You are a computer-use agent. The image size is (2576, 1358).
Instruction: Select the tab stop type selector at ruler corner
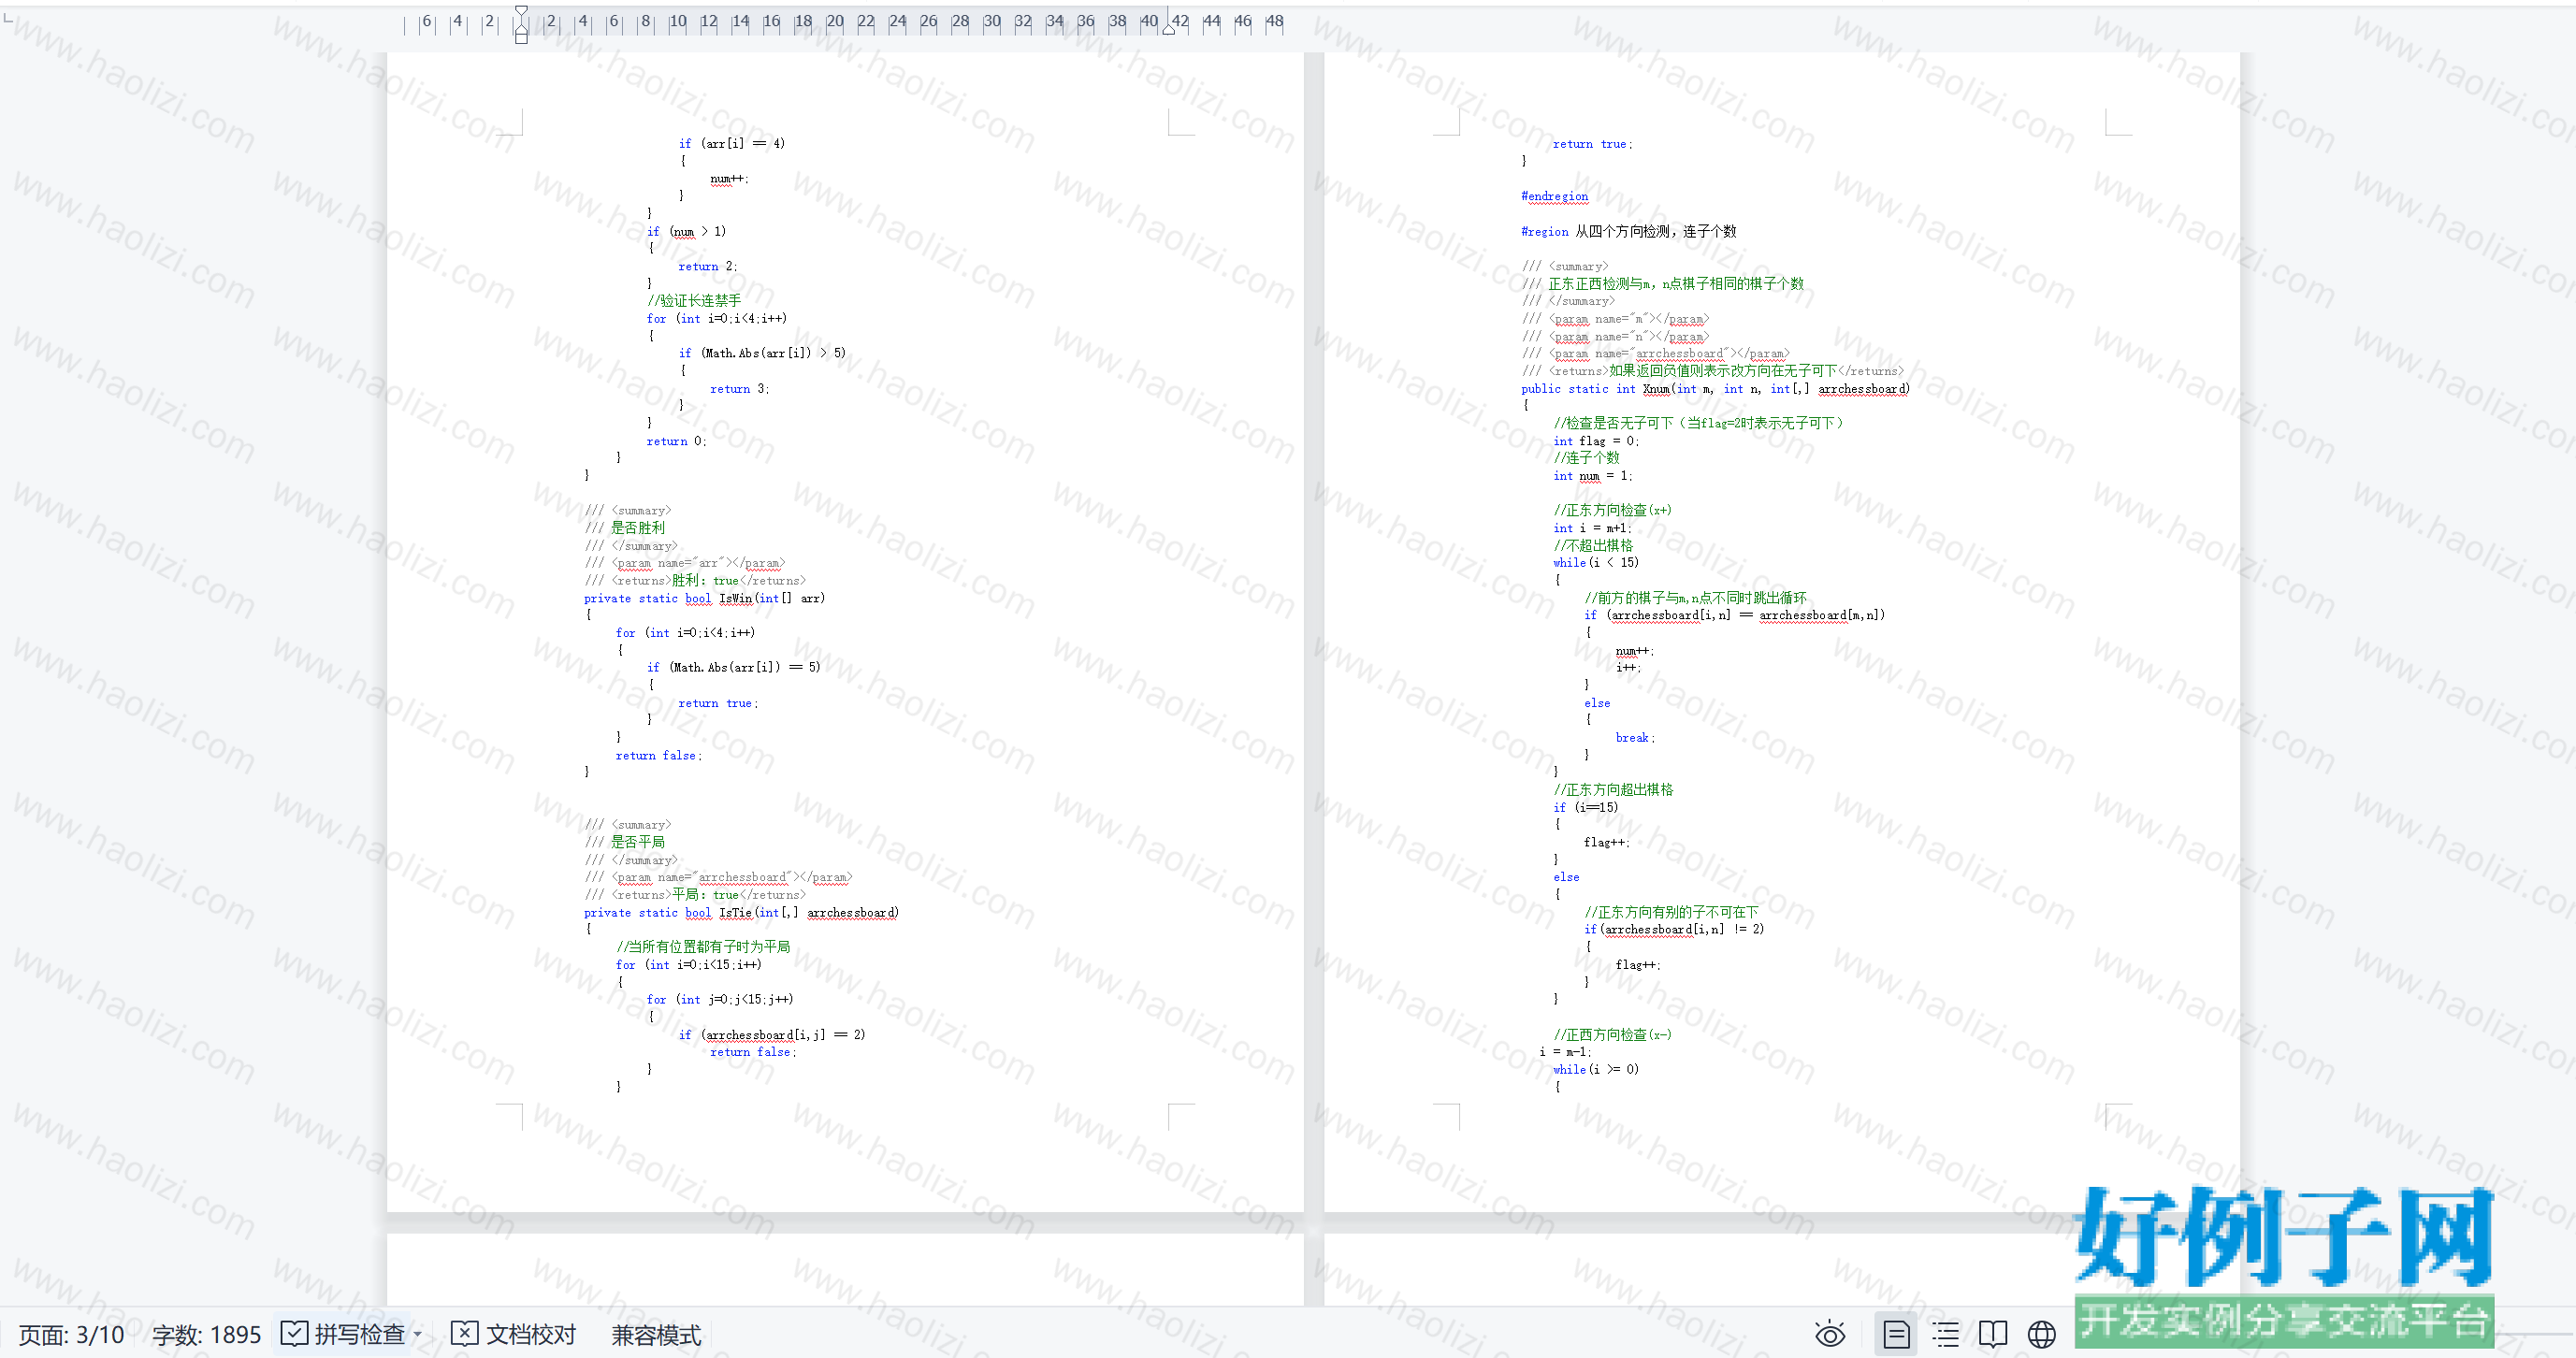8,18
